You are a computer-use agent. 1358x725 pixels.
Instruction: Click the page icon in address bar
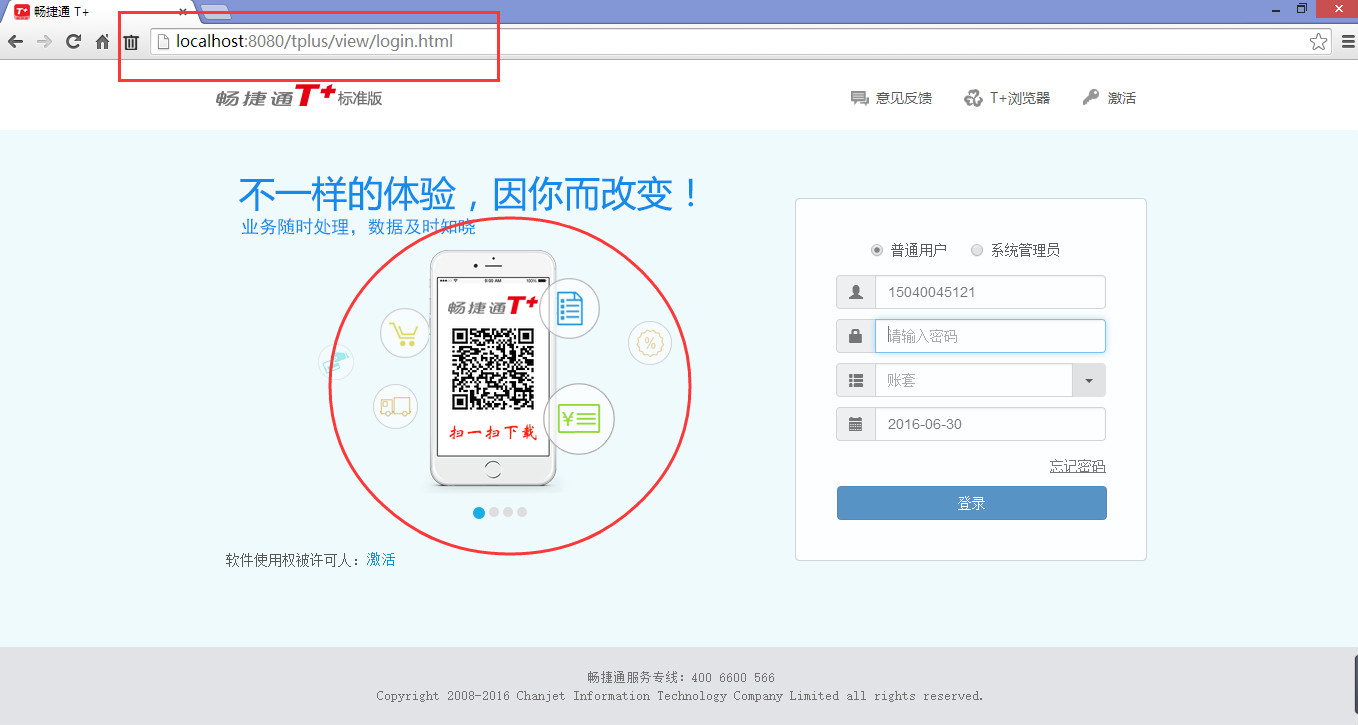163,42
